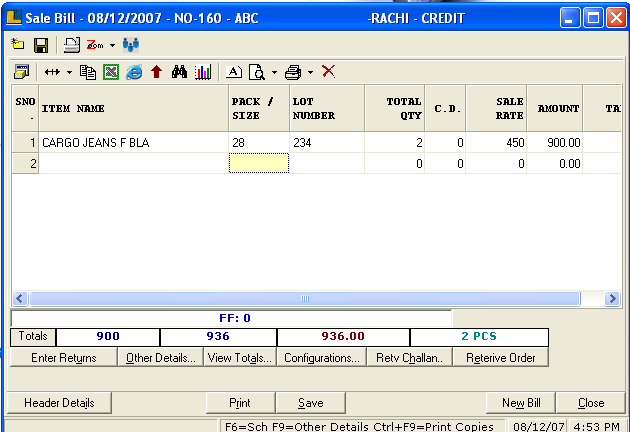630x432 pixels.
Task: Click the Internet Explorer icon
Action: pyautogui.click(x=134, y=73)
